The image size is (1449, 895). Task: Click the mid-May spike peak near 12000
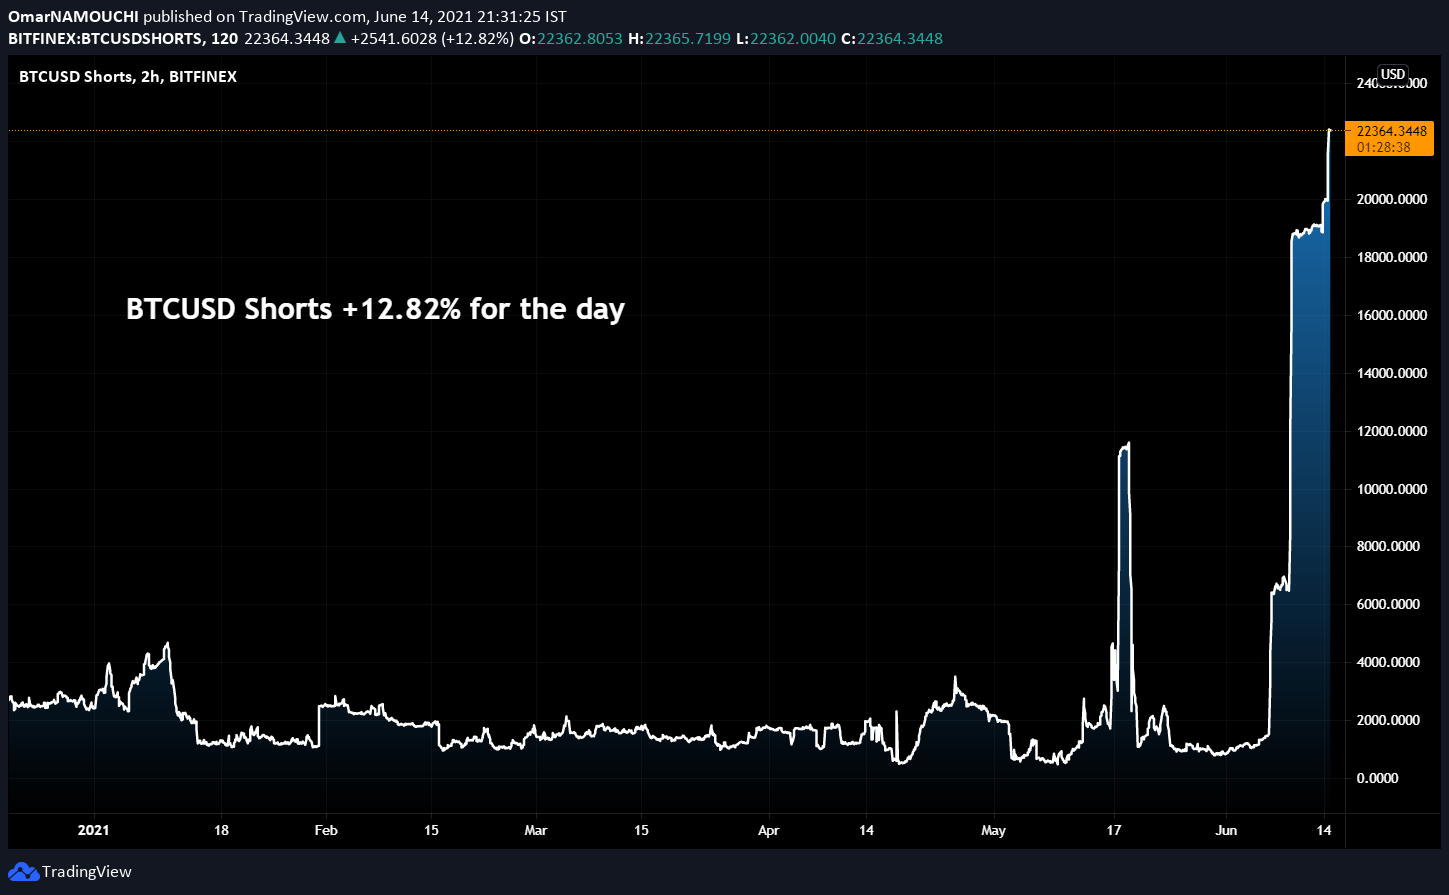[1128, 444]
